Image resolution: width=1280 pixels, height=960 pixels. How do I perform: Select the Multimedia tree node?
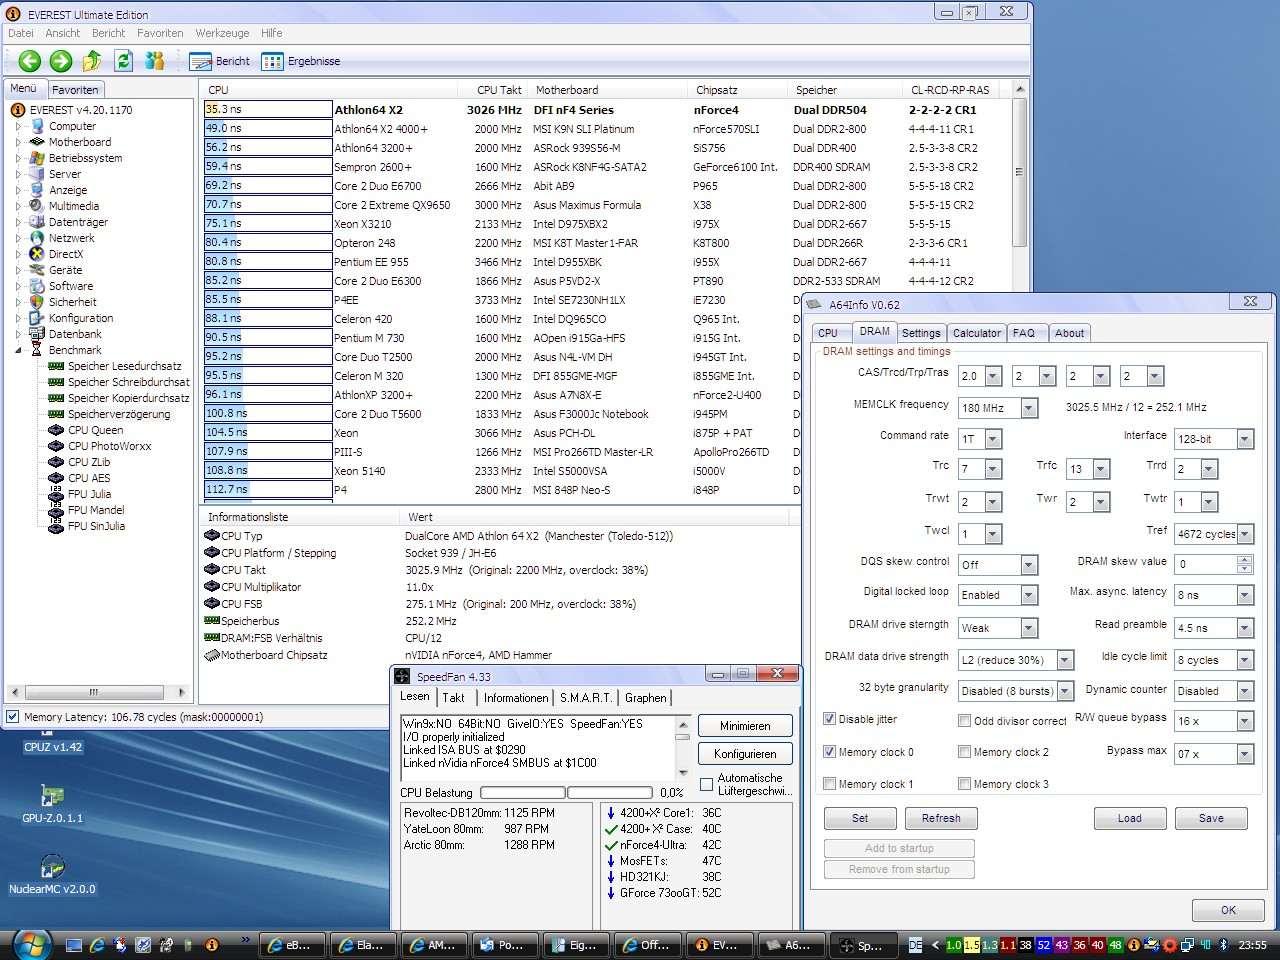pyautogui.click(x=74, y=206)
